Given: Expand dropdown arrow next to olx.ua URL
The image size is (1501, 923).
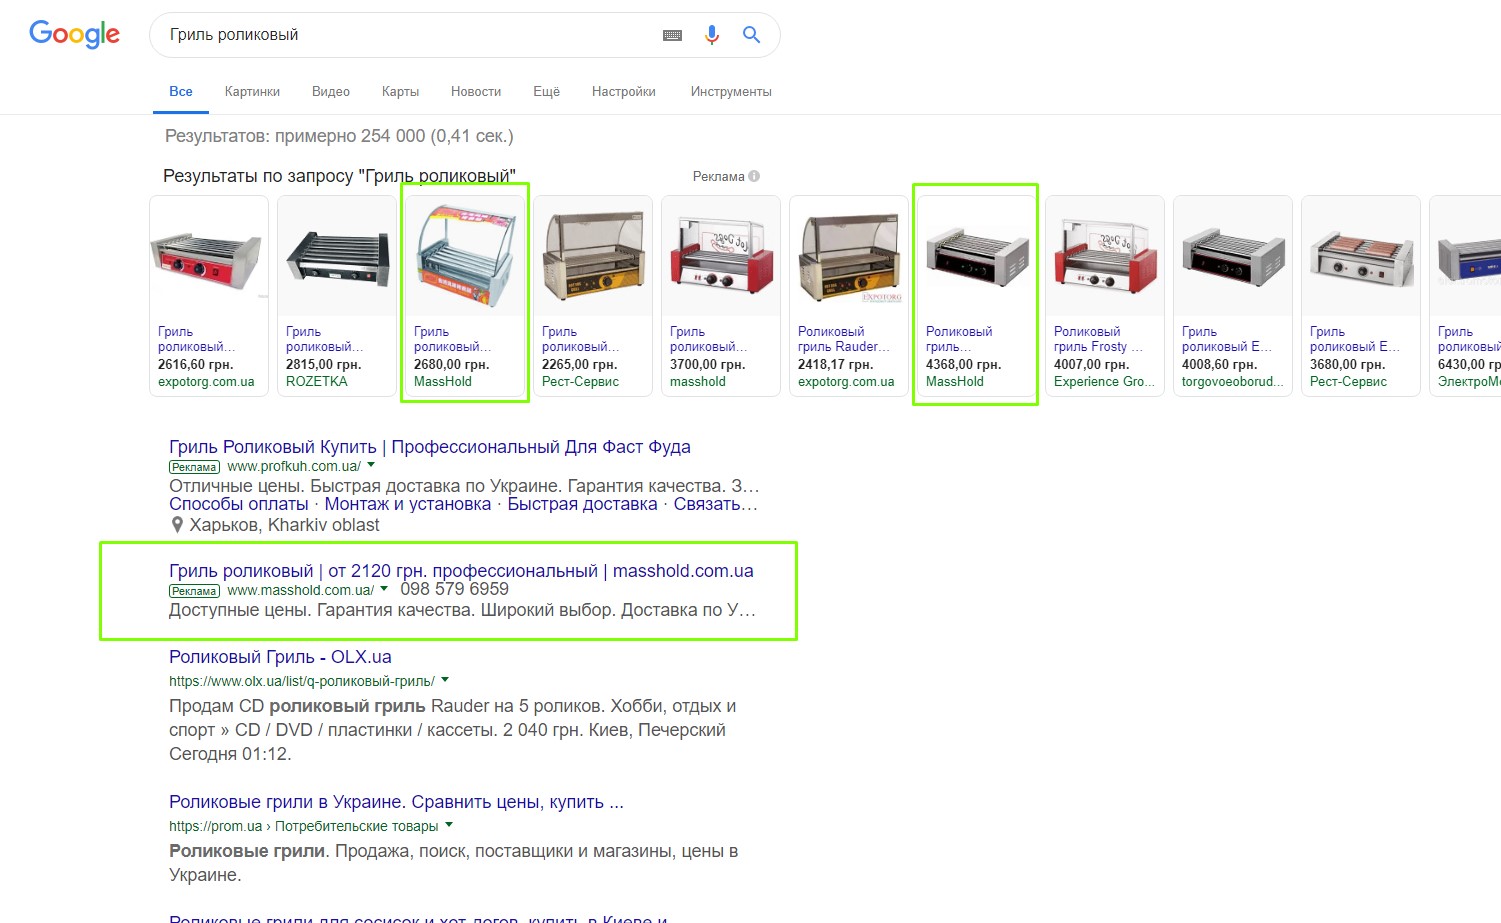Looking at the screenshot, I should click(445, 680).
